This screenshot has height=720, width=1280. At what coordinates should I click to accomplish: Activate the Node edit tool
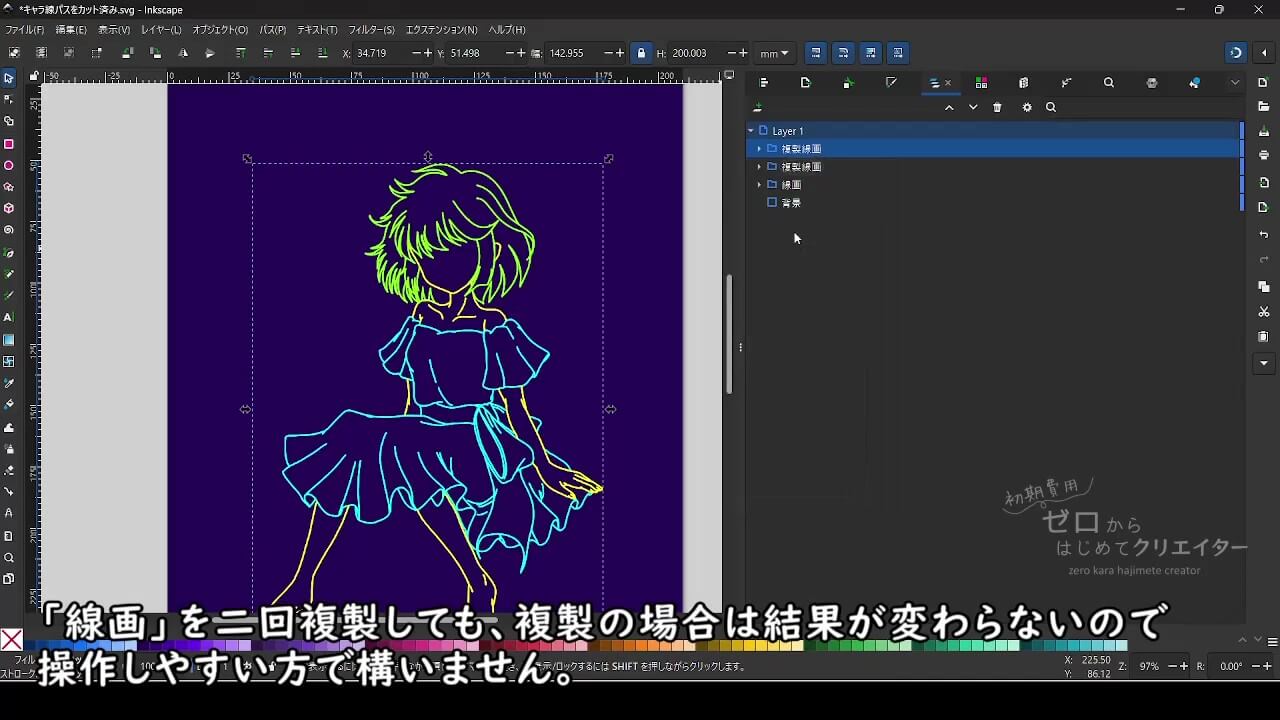9,99
